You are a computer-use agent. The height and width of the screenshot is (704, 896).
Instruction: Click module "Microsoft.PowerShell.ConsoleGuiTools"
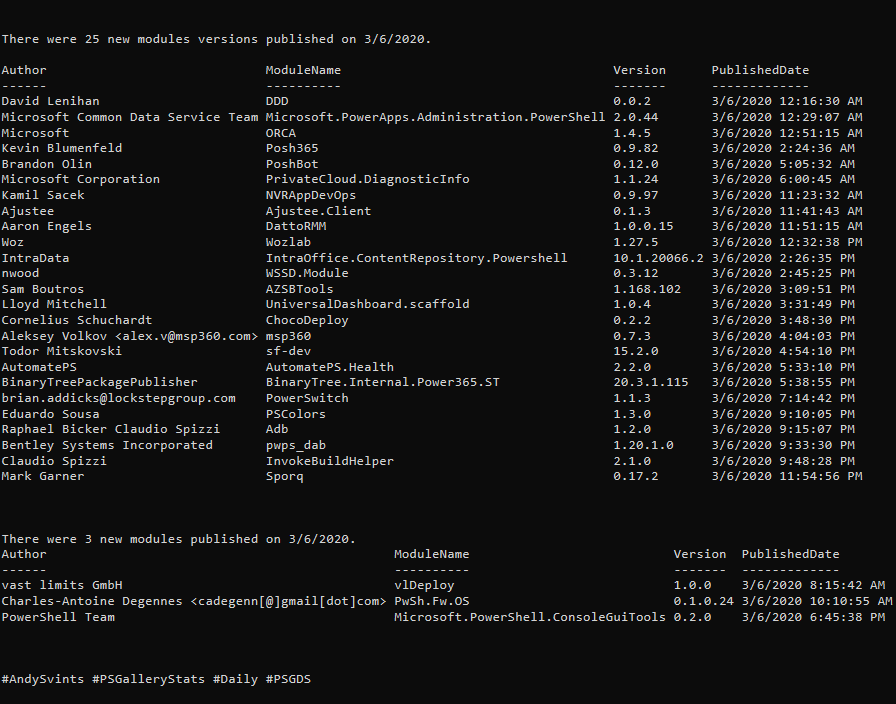click(x=530, y=618)
